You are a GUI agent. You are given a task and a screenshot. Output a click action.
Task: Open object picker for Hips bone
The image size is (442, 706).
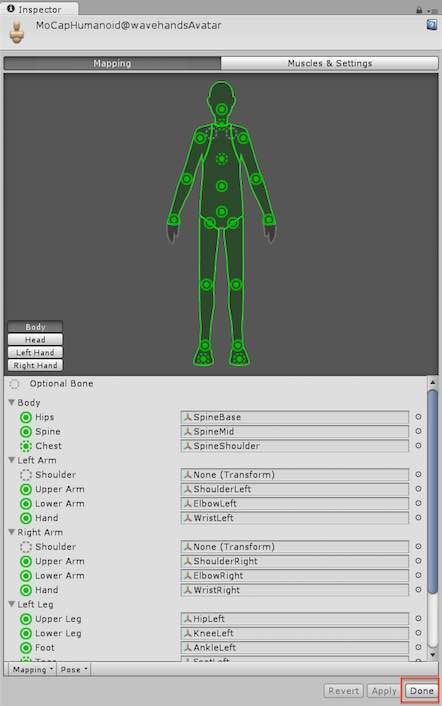pyautogui.click(x=418, y=417)
